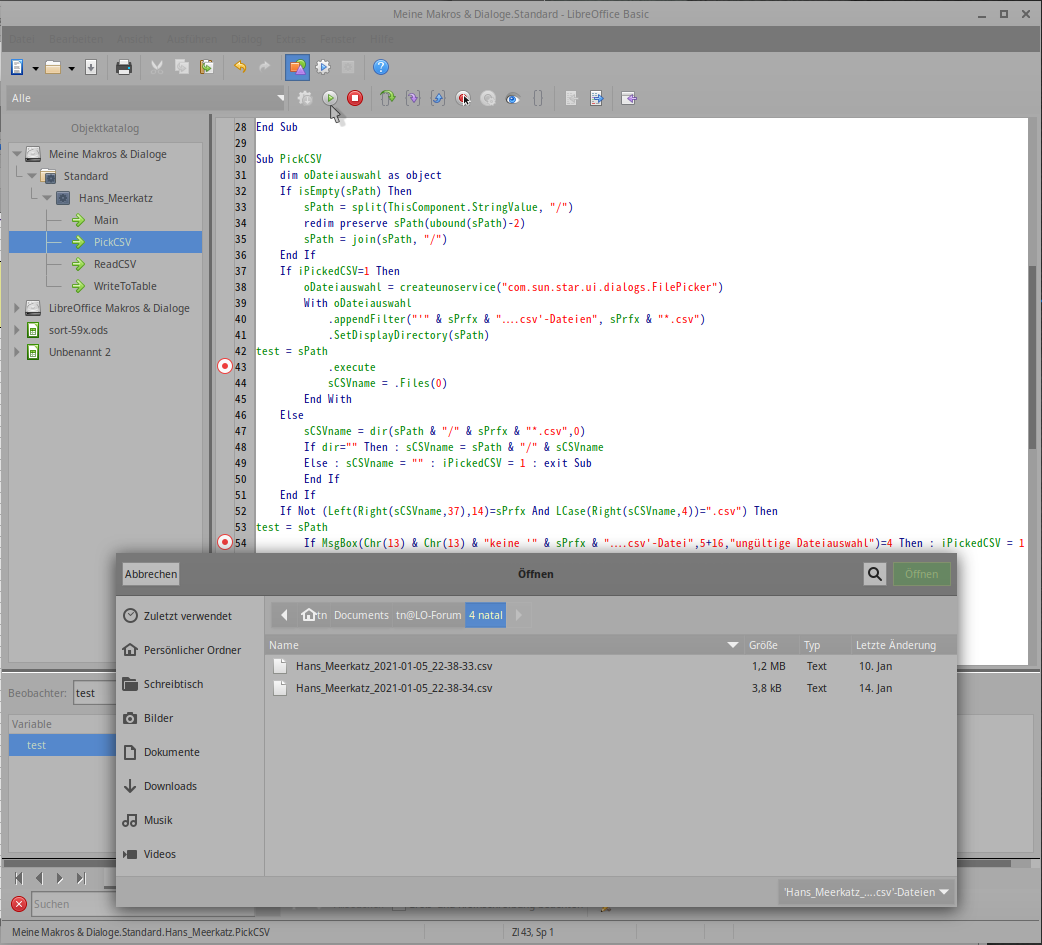Go to tn@LO-Forum in the path bar
The height and width of the screenshot is (945, 1042).
429,615
